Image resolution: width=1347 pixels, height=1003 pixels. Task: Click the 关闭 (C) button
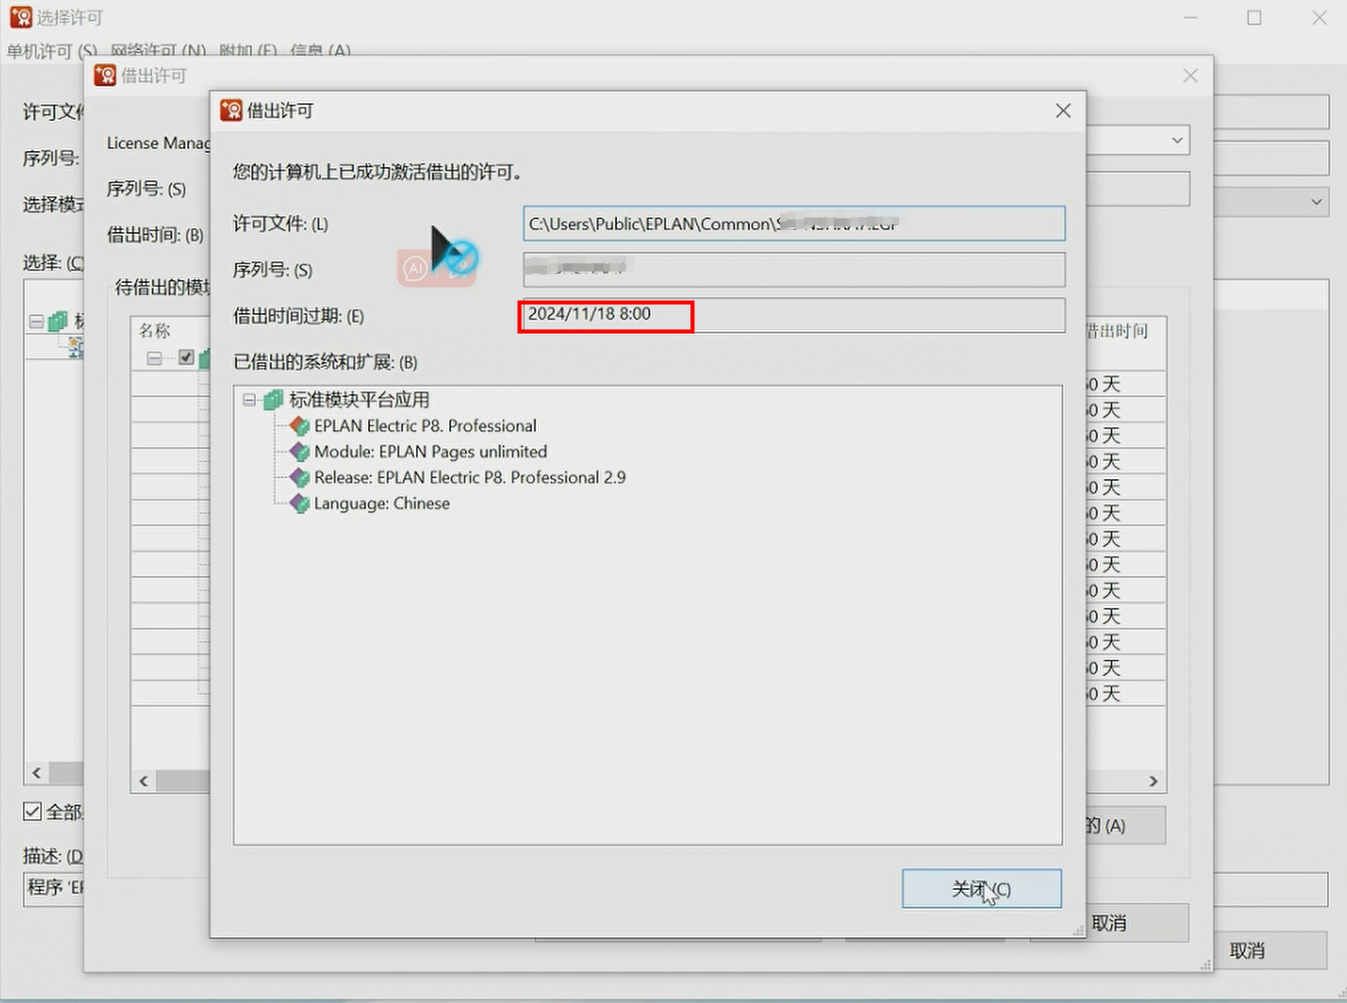[x=981, y=888]
